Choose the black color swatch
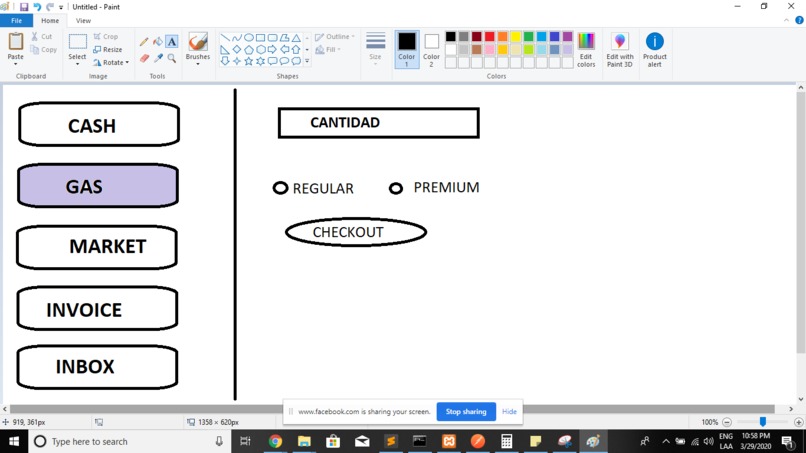Viewport: 806px width, 453px height. tap(451, 37)
